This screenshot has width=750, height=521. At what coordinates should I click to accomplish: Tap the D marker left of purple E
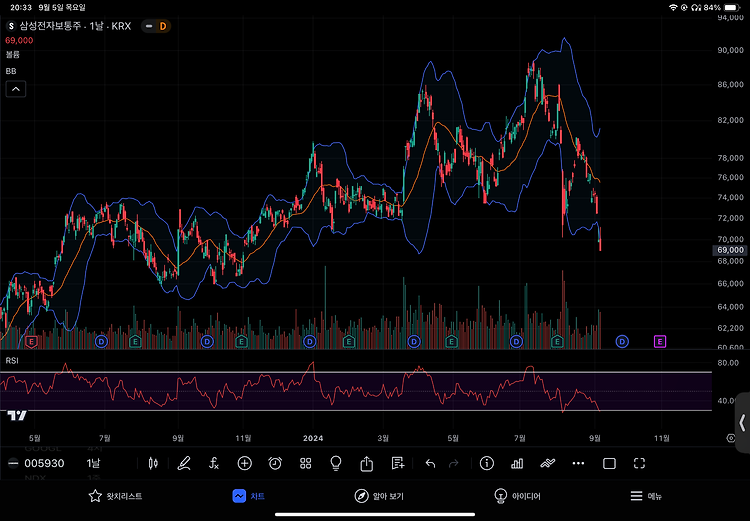[x=622, y=342]
